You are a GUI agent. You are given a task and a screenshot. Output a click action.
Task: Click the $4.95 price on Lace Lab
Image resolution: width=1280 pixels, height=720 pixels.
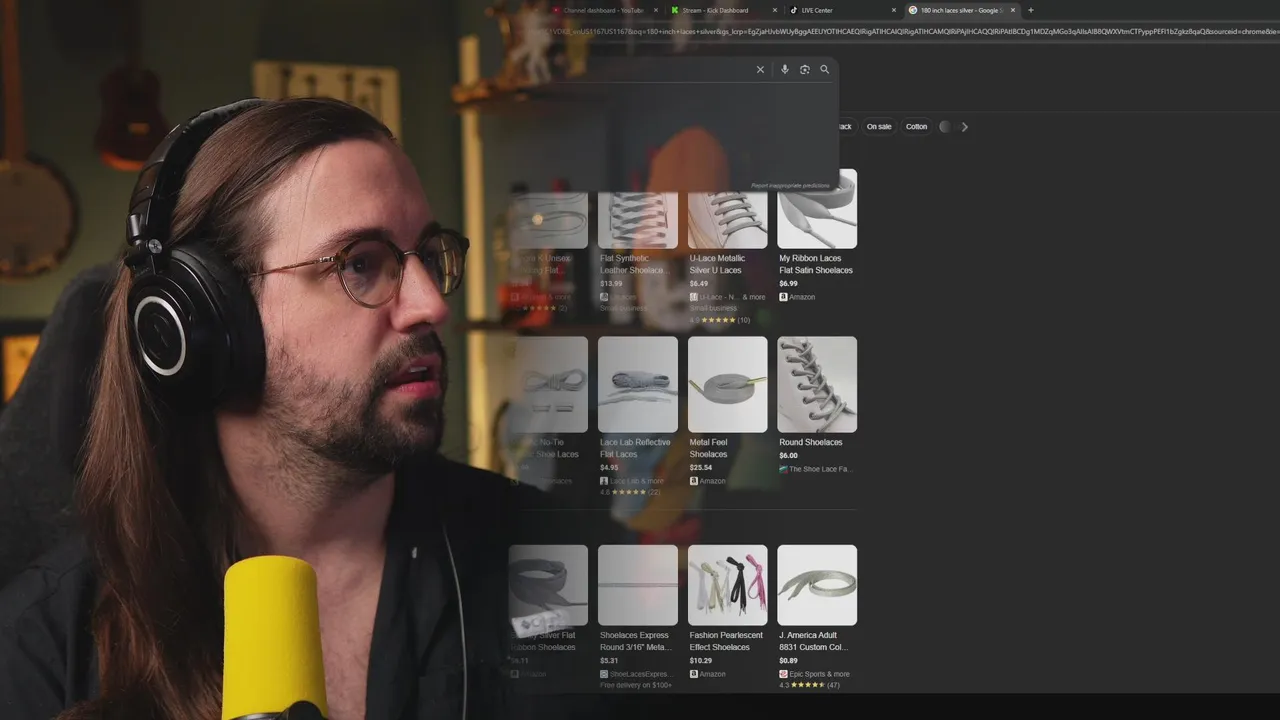point(608,468)
